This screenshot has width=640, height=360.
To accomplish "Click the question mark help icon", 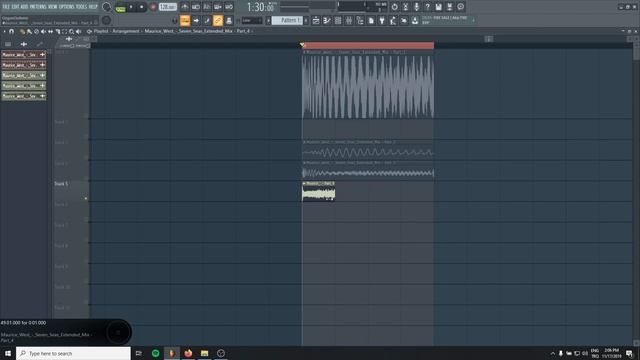I will pyautogui.click(x=428, y=7).
